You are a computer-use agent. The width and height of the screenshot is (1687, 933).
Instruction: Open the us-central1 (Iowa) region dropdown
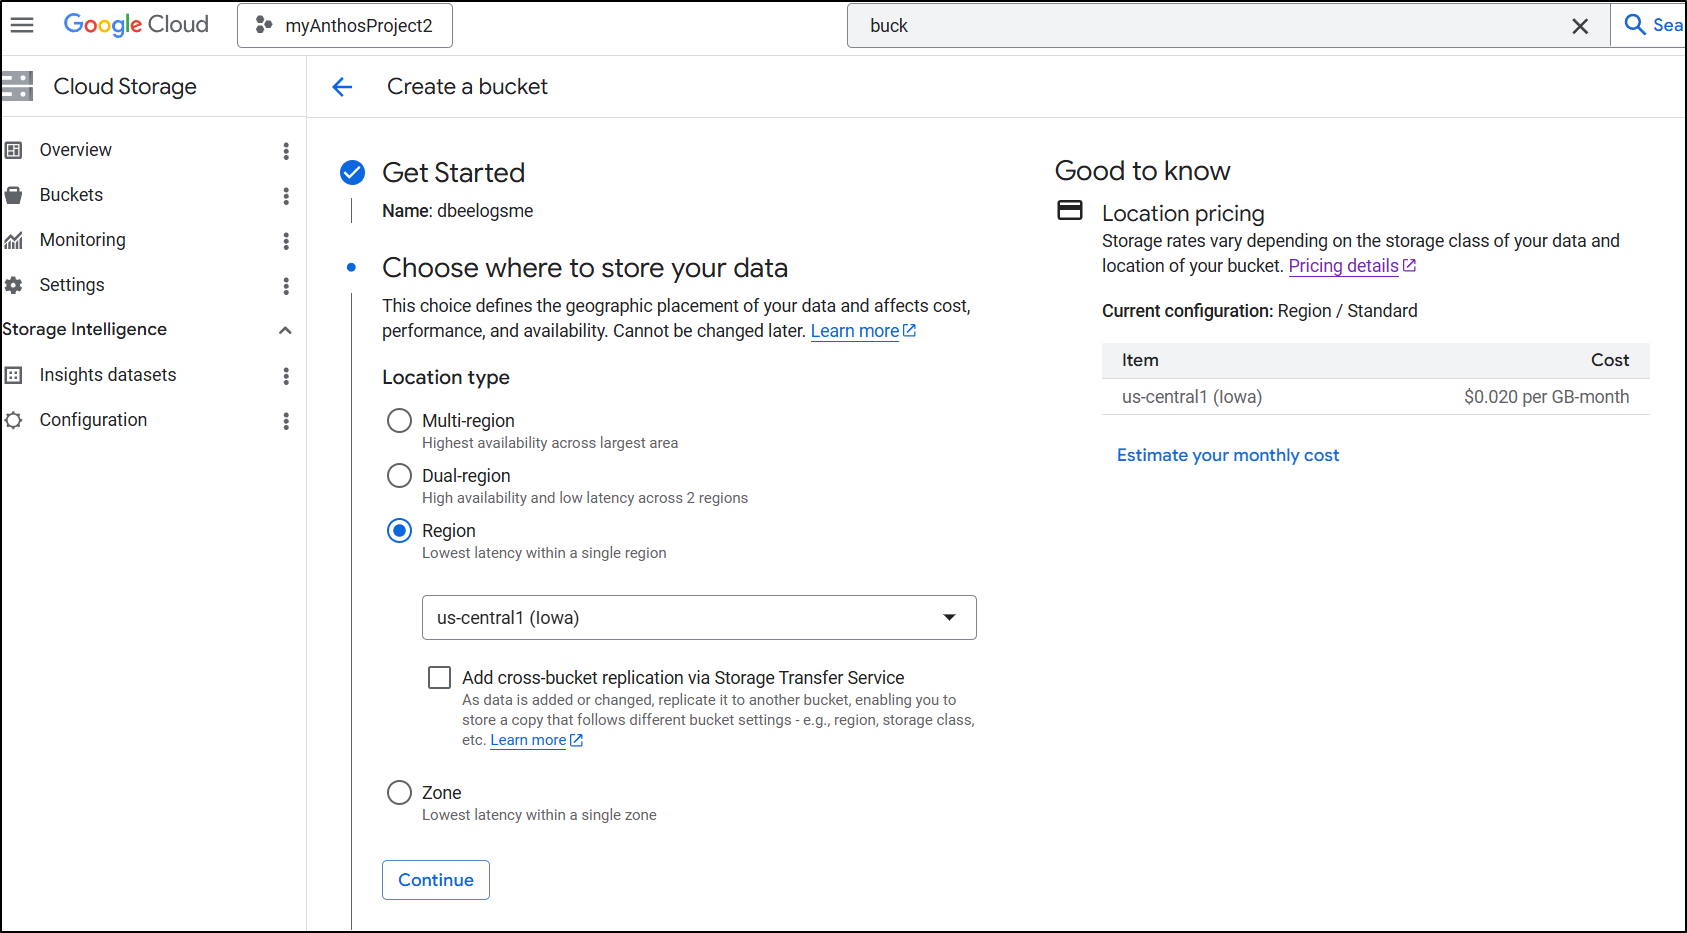click(x=698, y=618)
